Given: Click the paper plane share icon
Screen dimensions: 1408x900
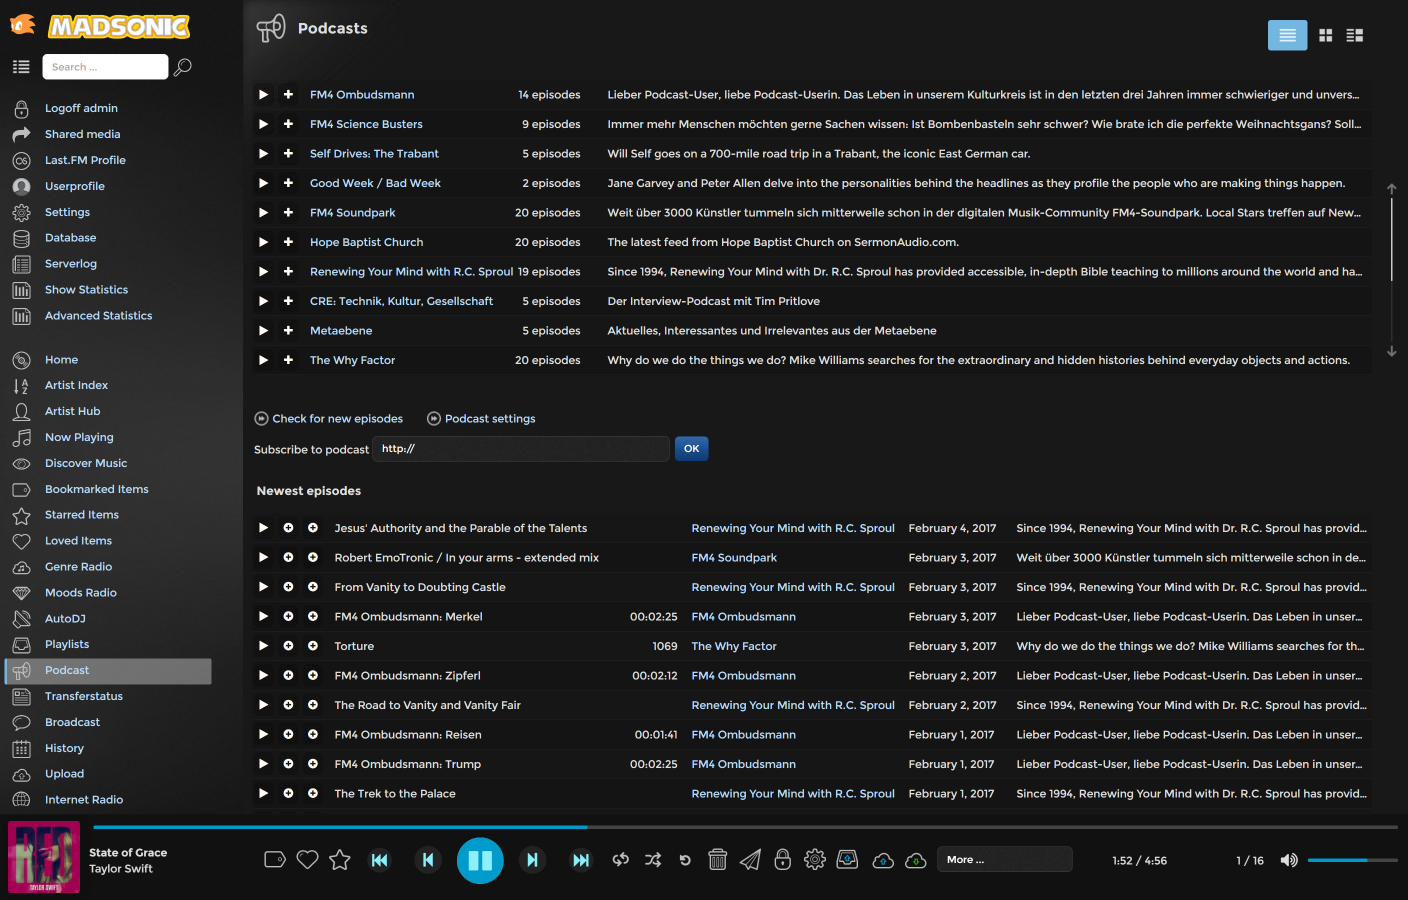Looking at the screenshot, I should click(x=750, y=860).
